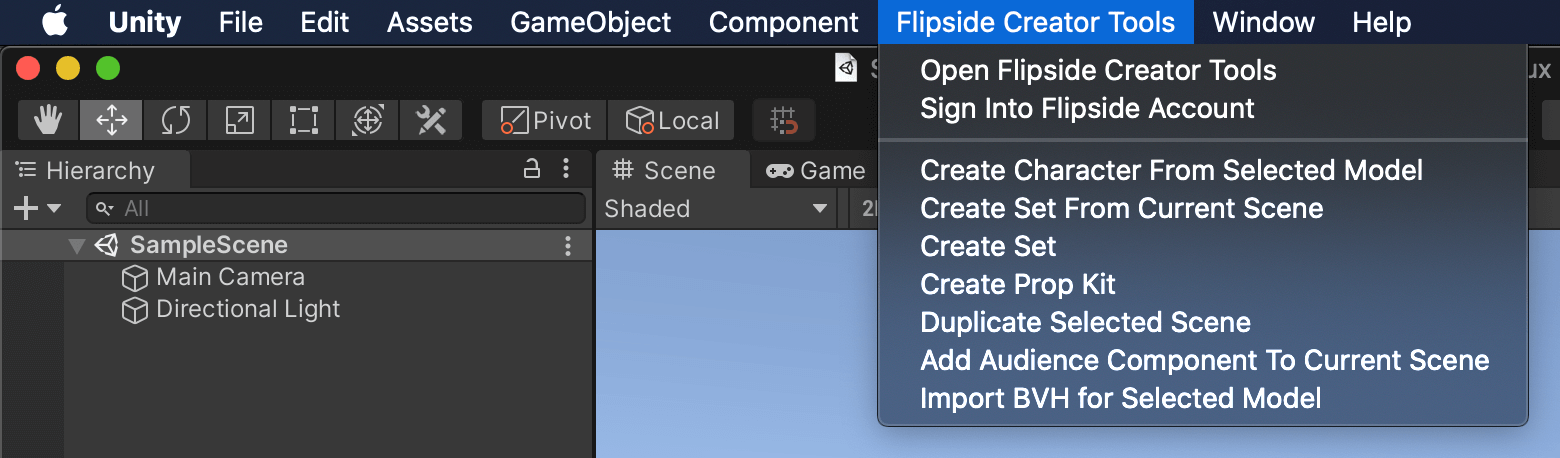Screen dimensions: 1560x458
Task: Open the SampleScene options kebab menu
Action: coord(568,246)
